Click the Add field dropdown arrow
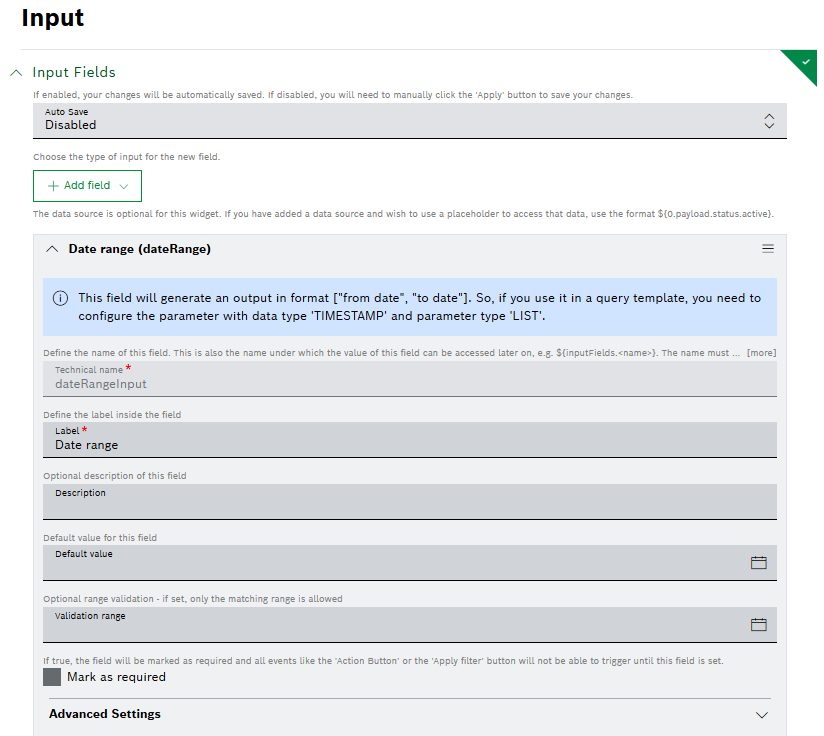Image resolution: width=824 pixels, height=736 pixels. [x=124, y=186]
